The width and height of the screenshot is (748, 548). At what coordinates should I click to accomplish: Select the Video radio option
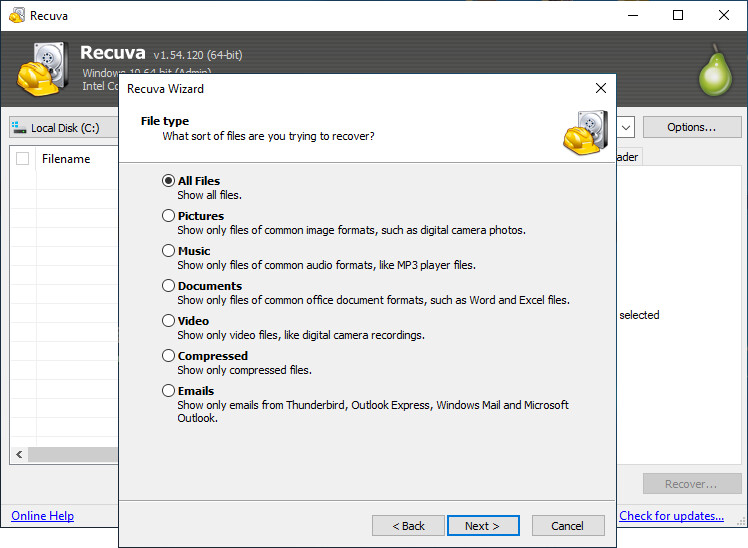(x=168, y=321)
